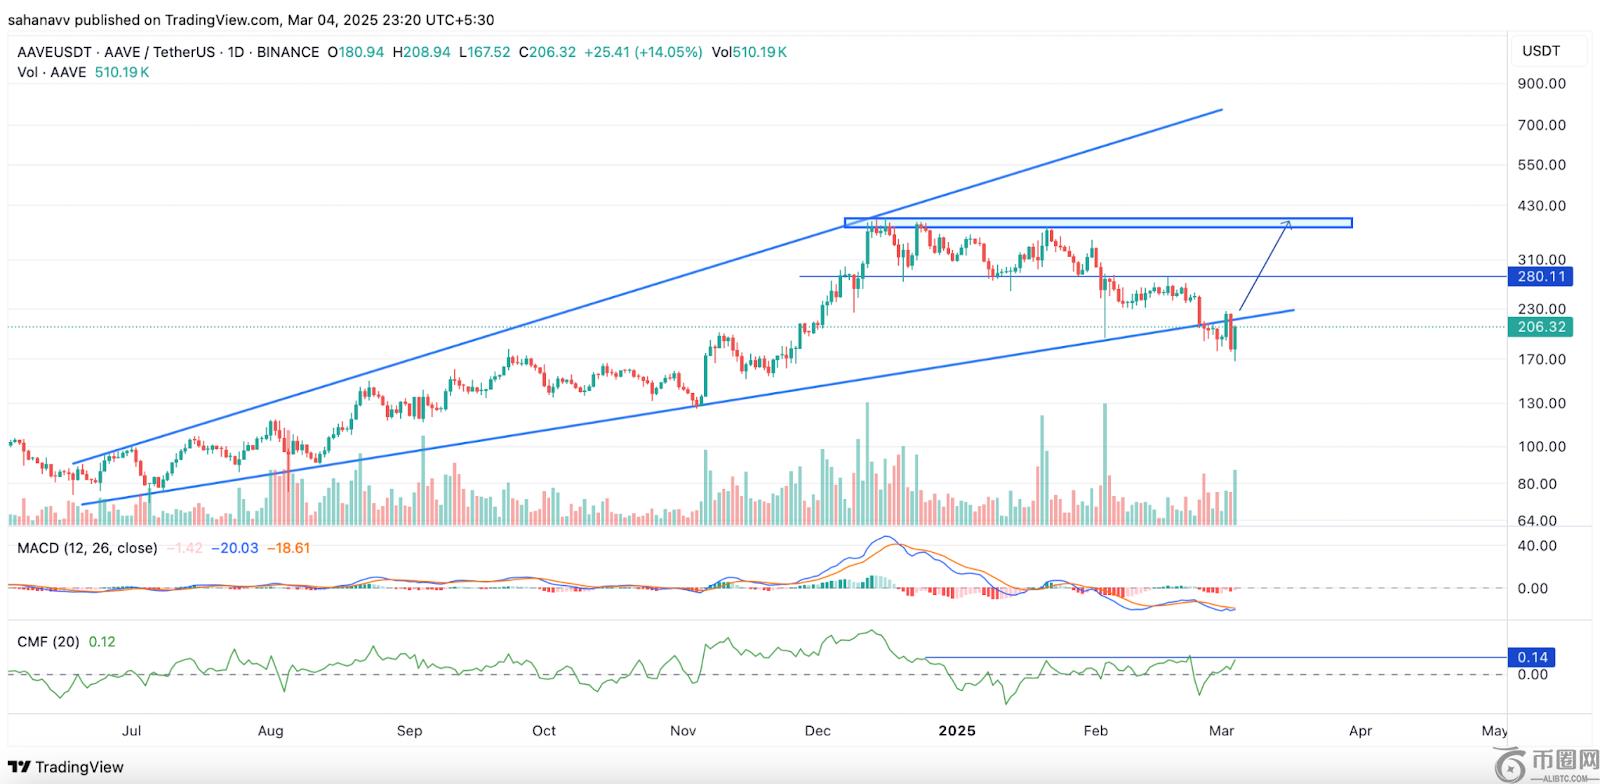Click the 2025 marker on time axis
Viewport: 1600px width, 784px height.
(x=956, y=730)
